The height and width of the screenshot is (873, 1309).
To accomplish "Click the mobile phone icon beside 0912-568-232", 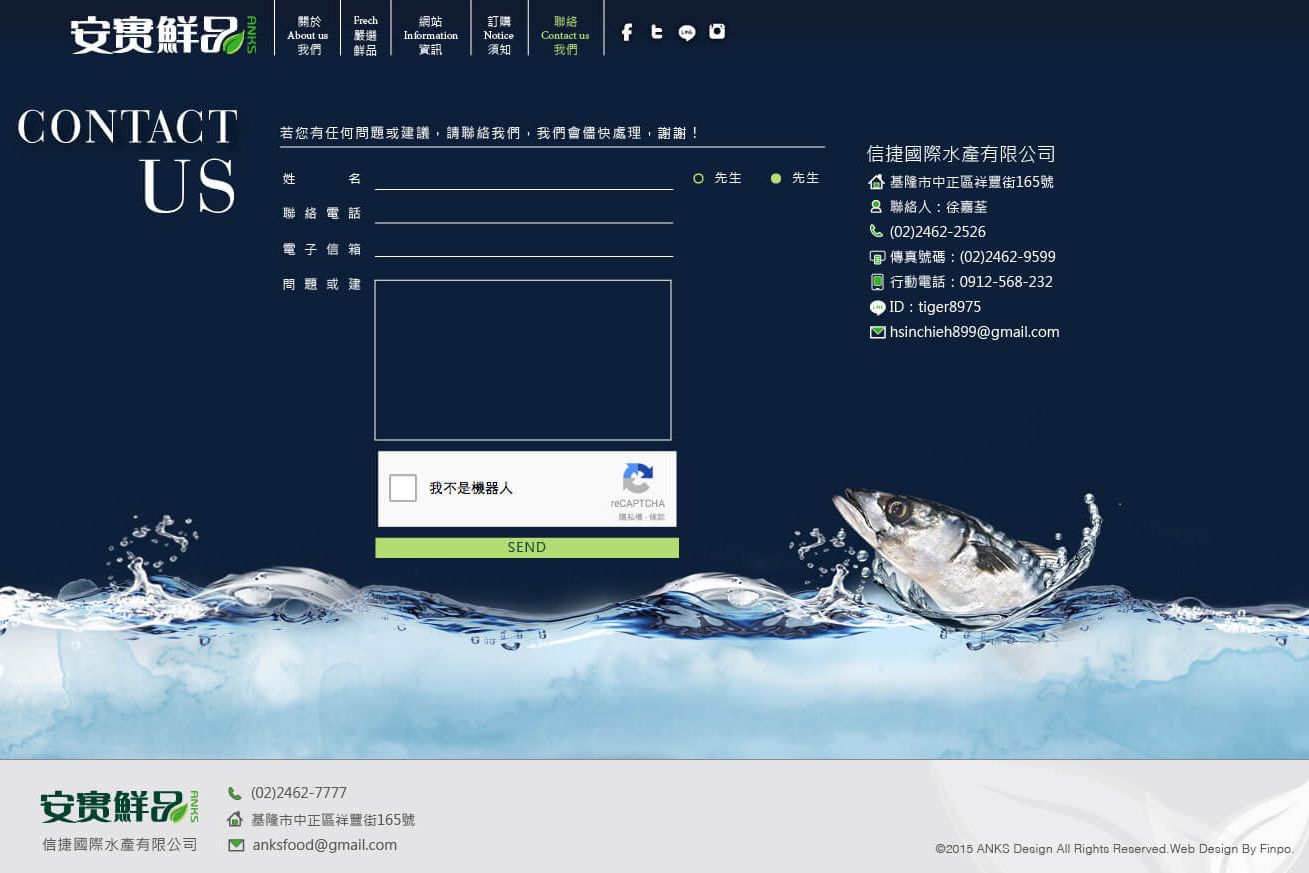I will click(x=877, y=281).
